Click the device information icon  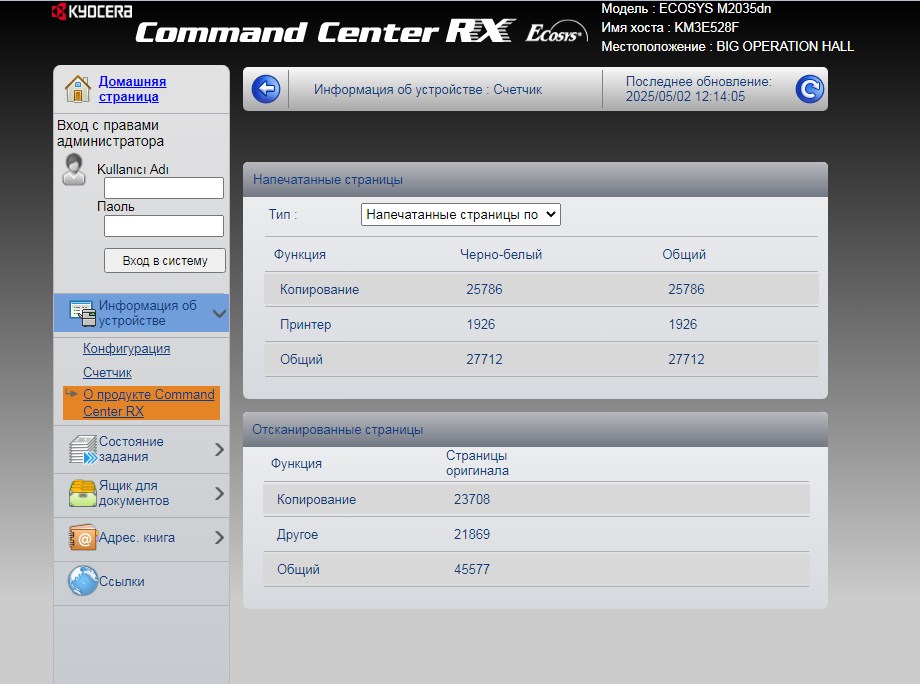point(82,313)
